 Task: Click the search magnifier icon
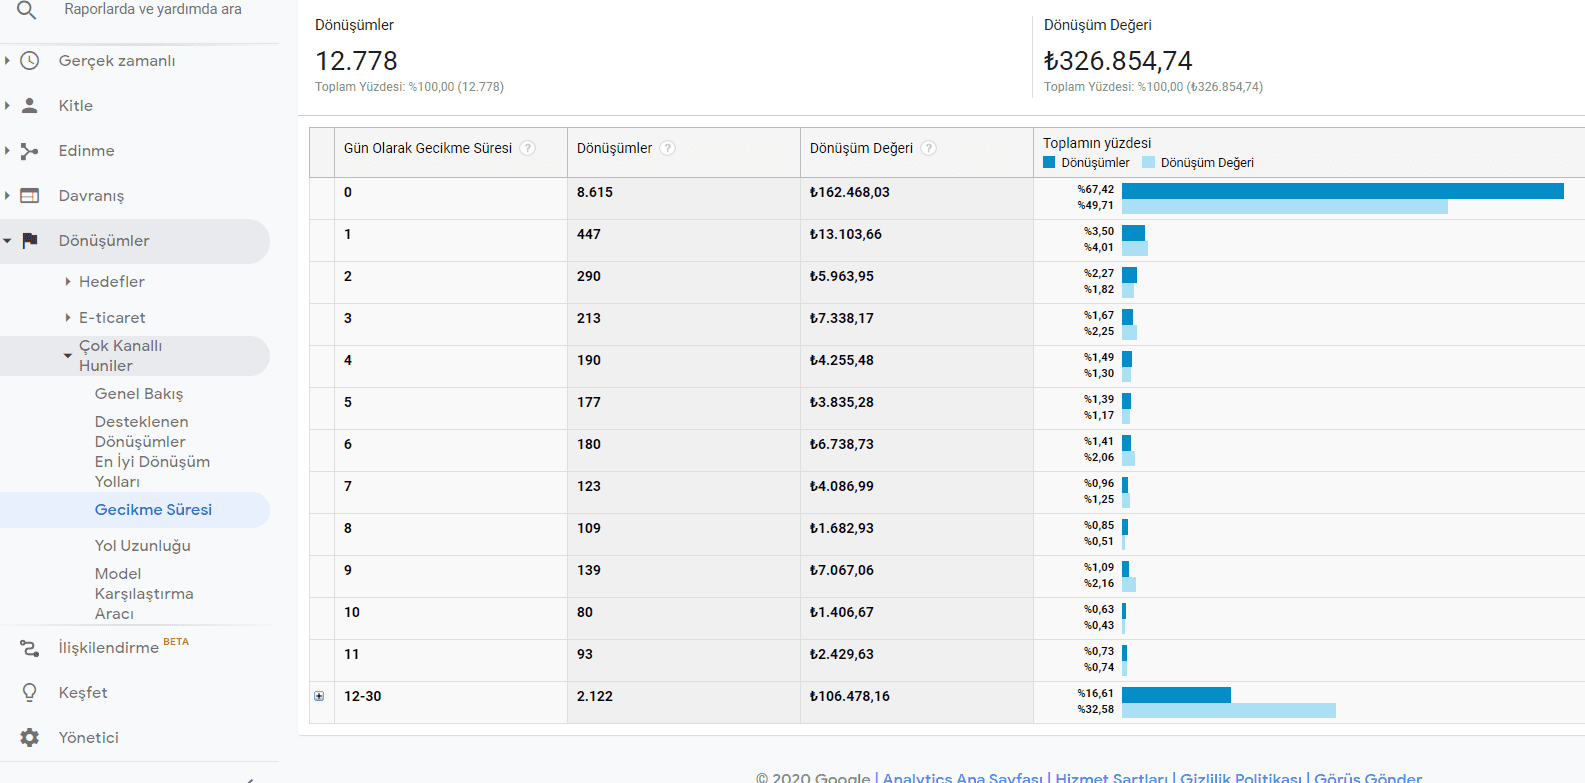27,10
